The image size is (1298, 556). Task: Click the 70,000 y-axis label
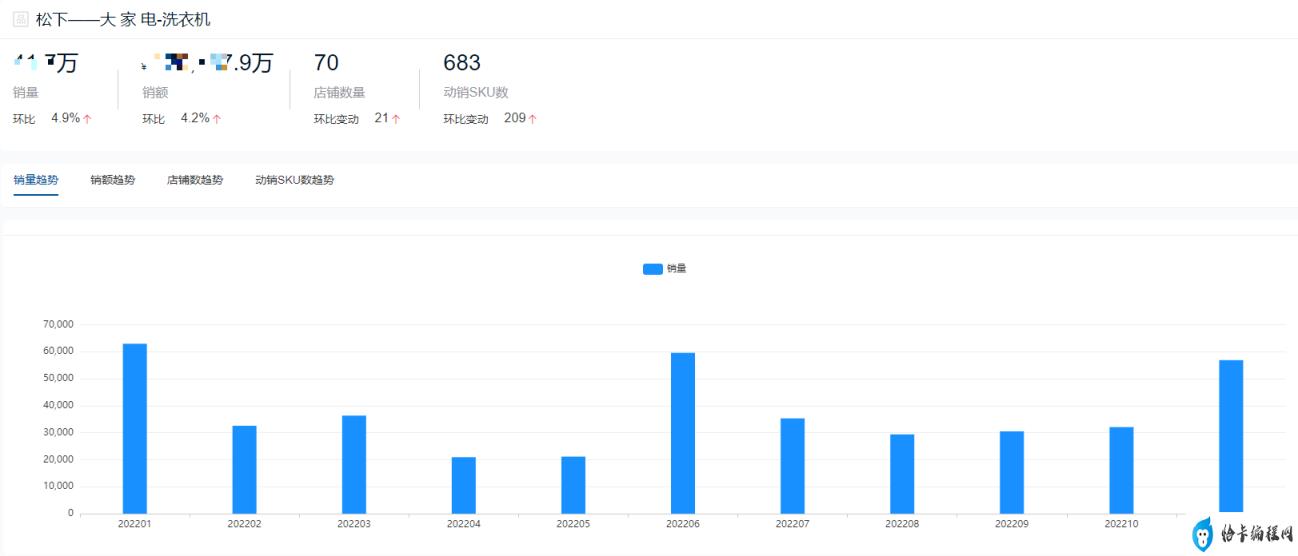57,325
